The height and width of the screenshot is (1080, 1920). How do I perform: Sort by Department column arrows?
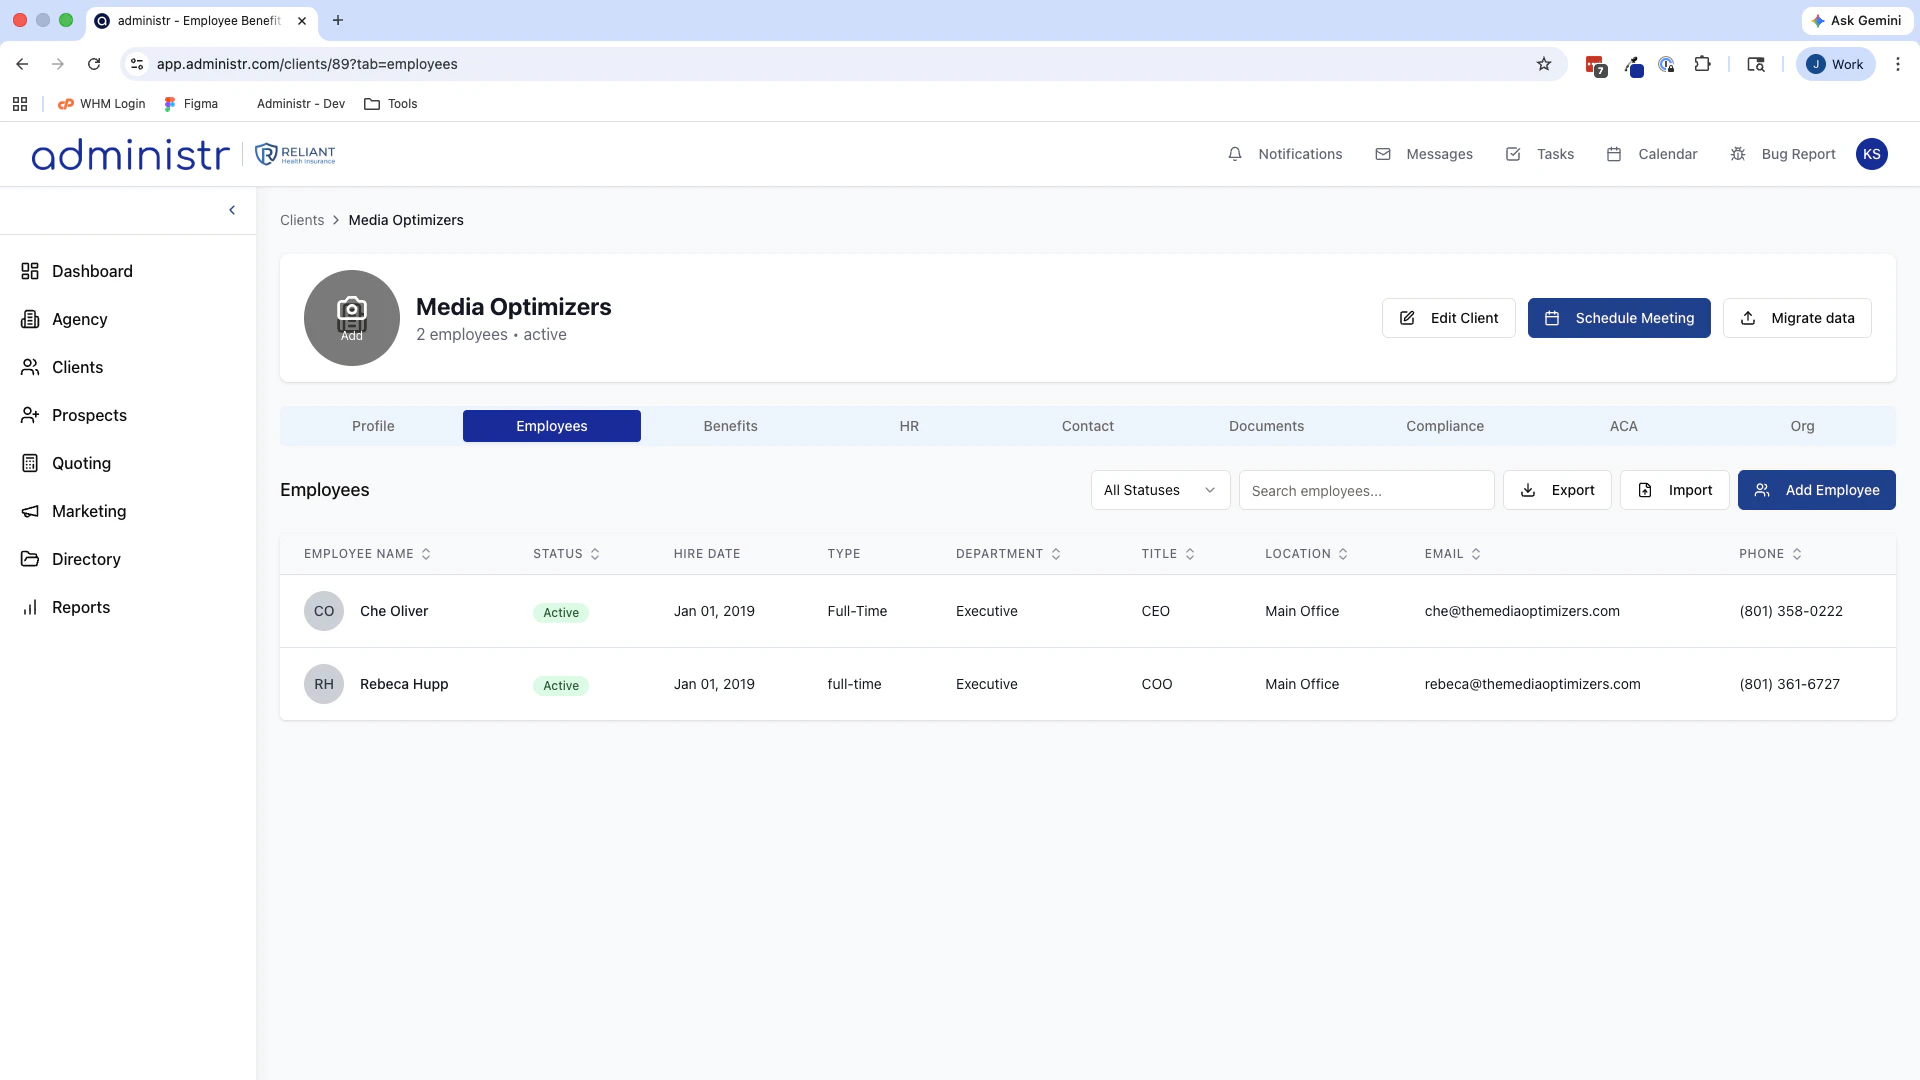click(1056, 554)
